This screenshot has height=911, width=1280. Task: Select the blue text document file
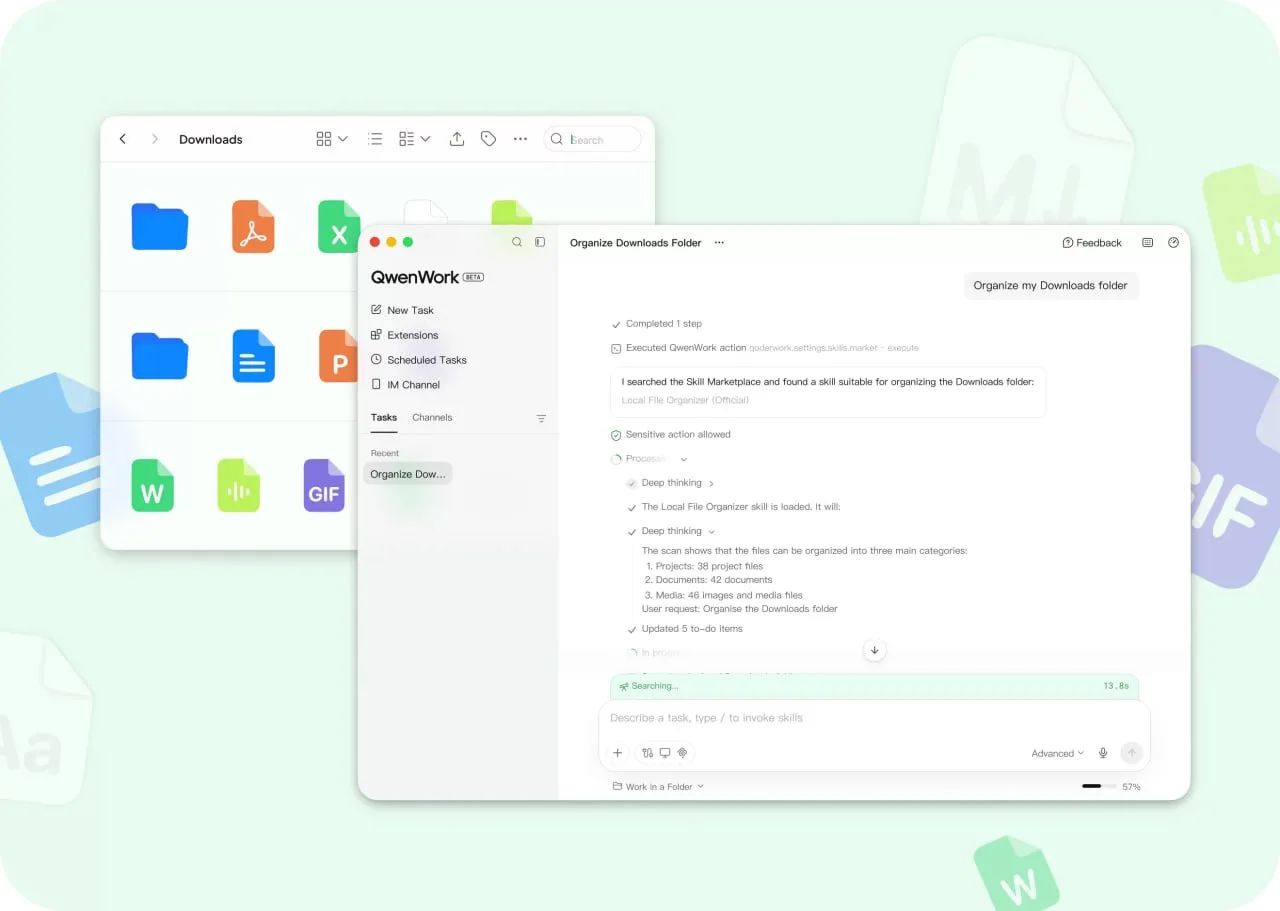tap(253, 356)
